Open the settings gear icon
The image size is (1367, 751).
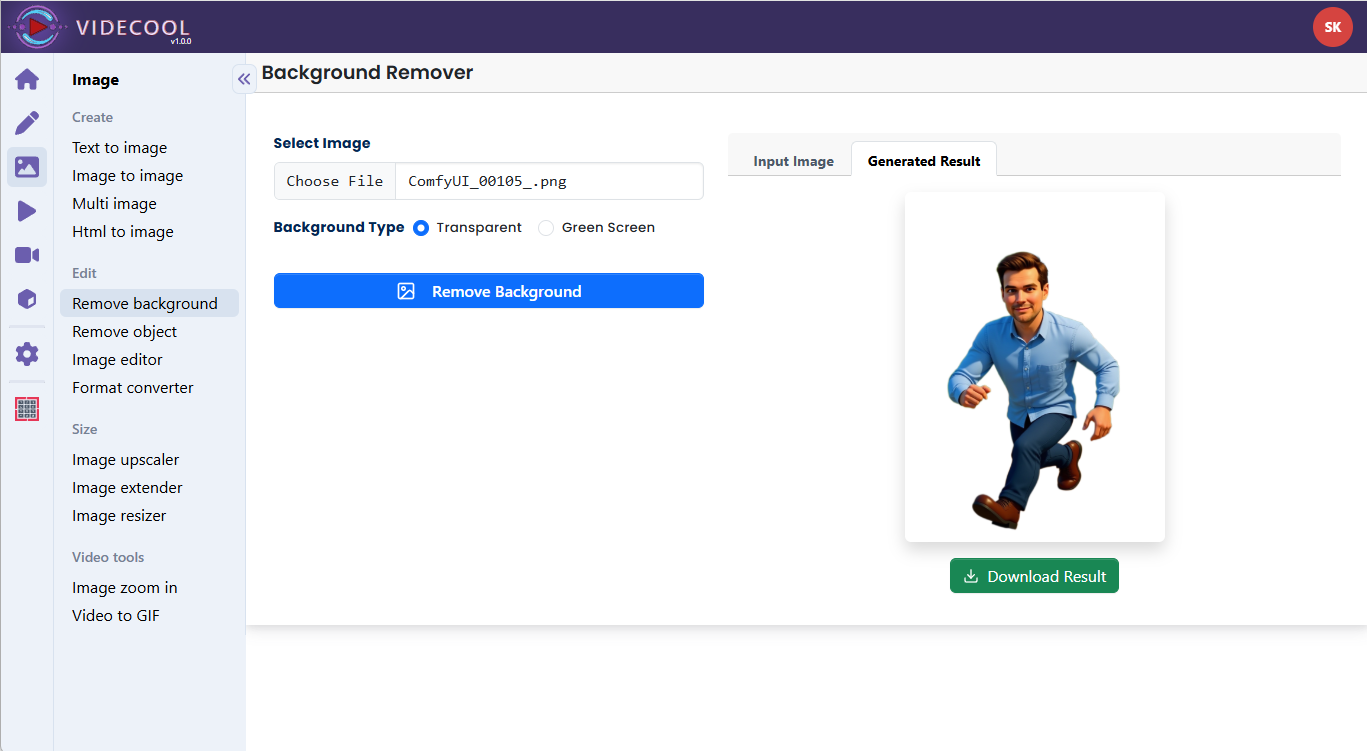click(x=27, y=354)
